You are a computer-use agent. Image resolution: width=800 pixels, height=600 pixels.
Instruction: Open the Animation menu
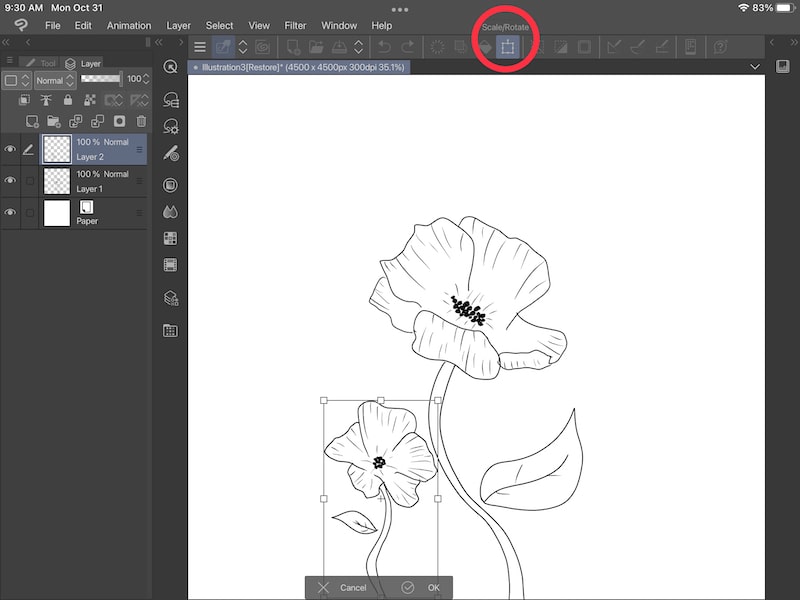pyautogui.click(x=129, y=25)
